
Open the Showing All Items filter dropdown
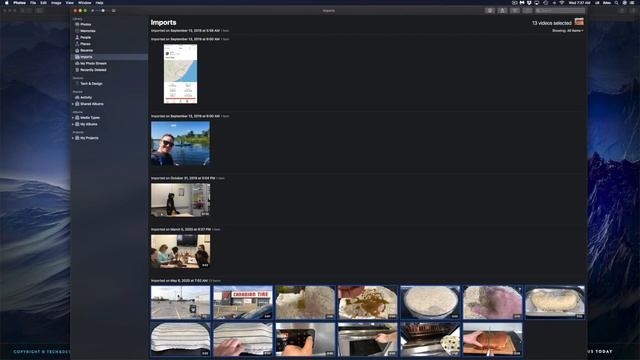tap(568, 31)
